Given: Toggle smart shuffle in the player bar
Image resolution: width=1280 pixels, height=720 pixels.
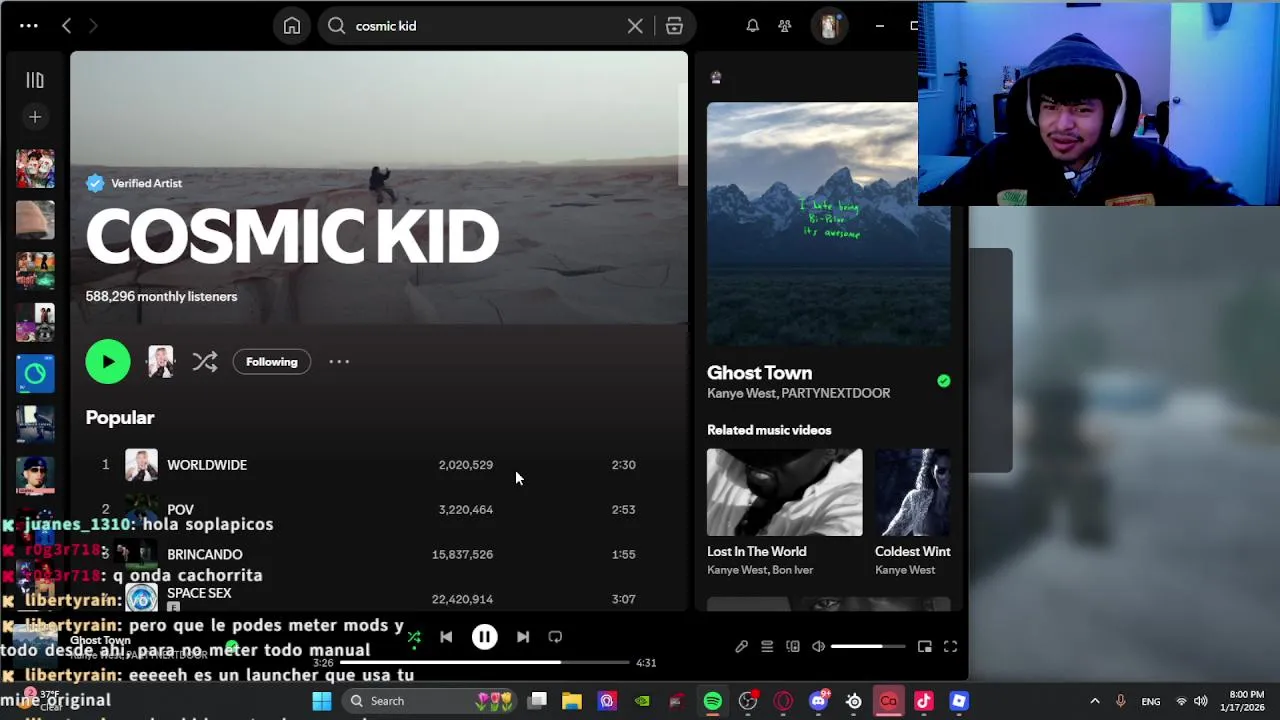Looking at the screenshot, I should click(x=414, y=637).
